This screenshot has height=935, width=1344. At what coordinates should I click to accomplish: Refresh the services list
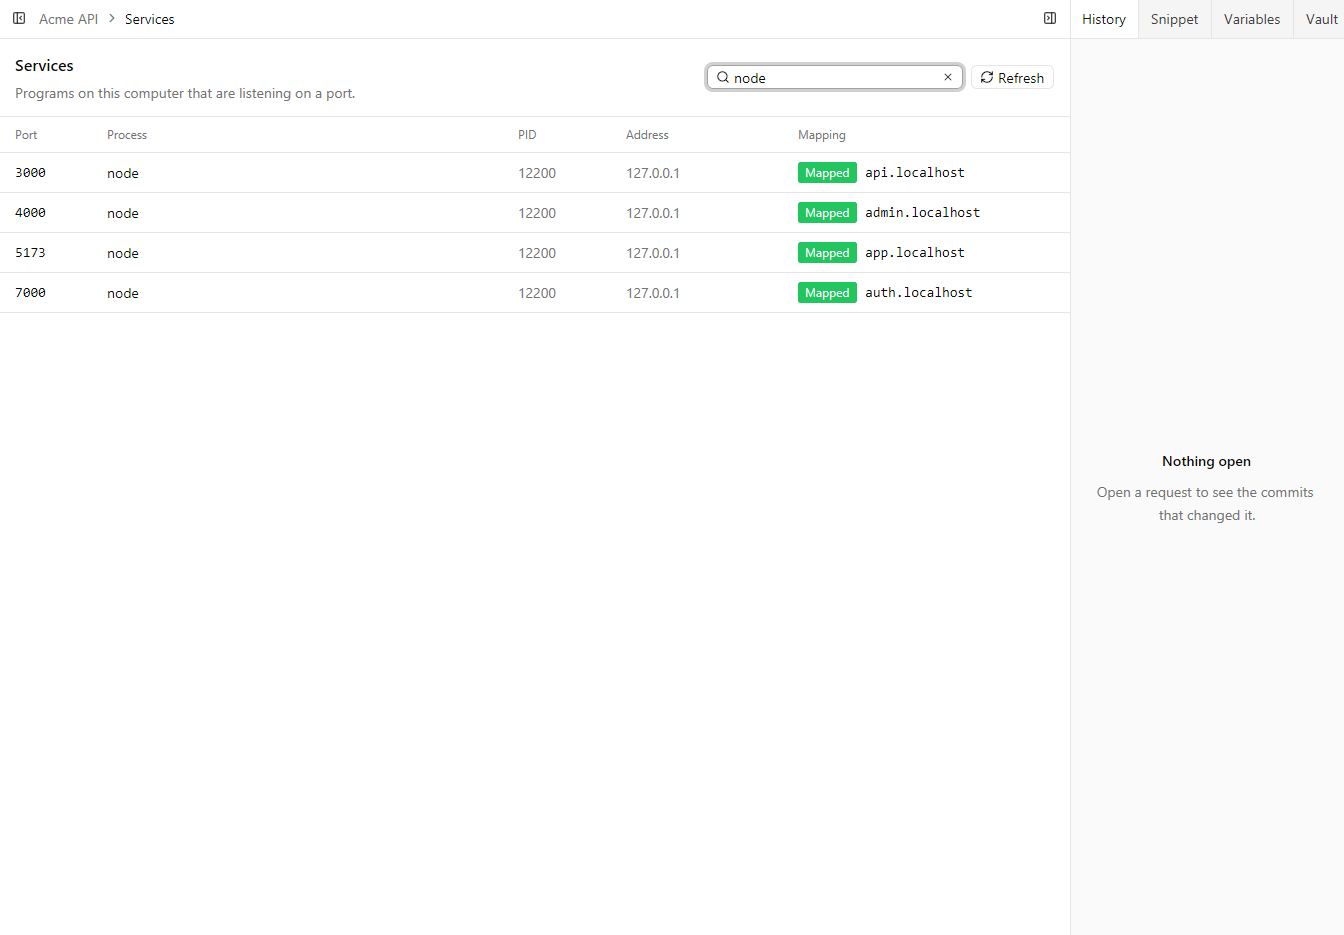pyautogui.click(x=1012, y=77)
